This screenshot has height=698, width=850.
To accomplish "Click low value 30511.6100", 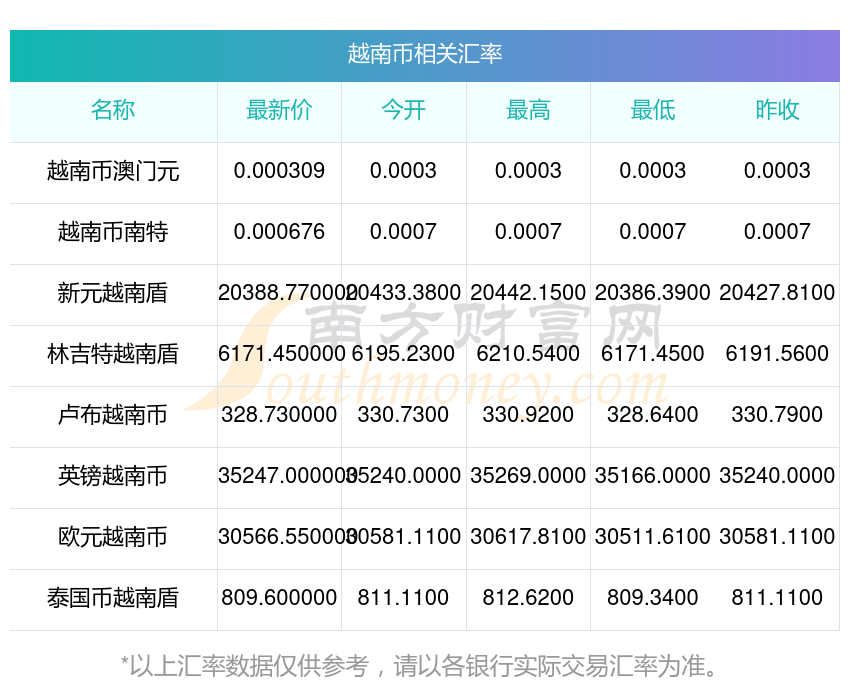I will coord(653,537).
